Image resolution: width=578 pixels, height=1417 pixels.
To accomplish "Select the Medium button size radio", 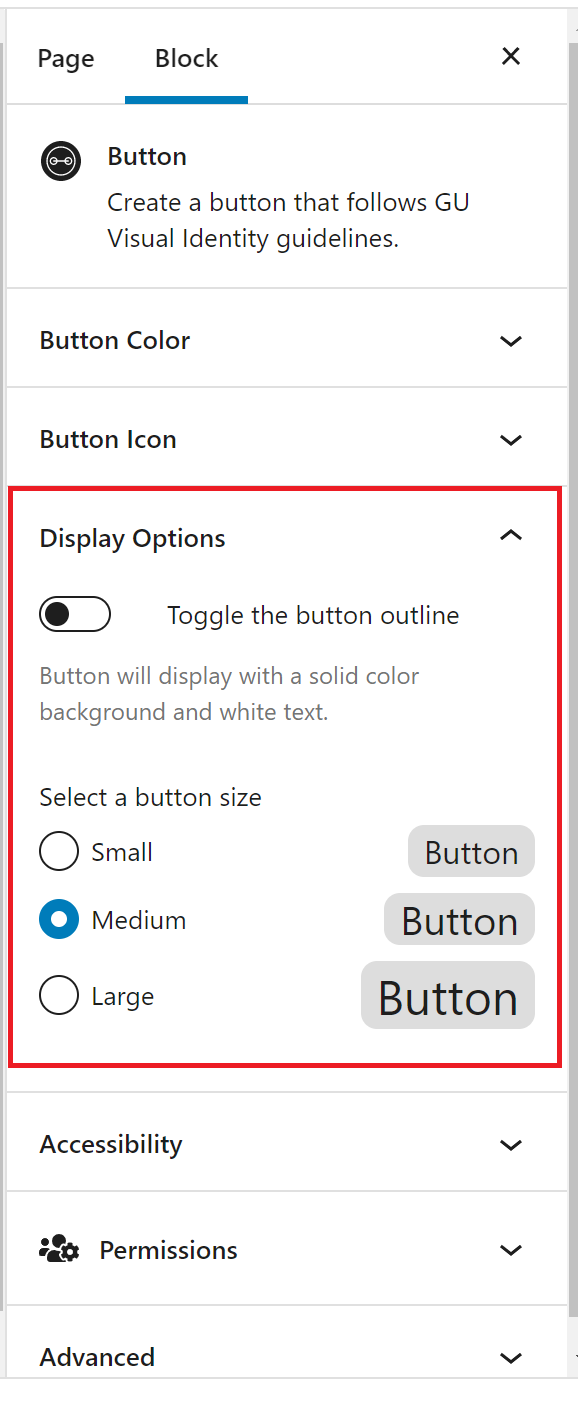I will point(59,920).
